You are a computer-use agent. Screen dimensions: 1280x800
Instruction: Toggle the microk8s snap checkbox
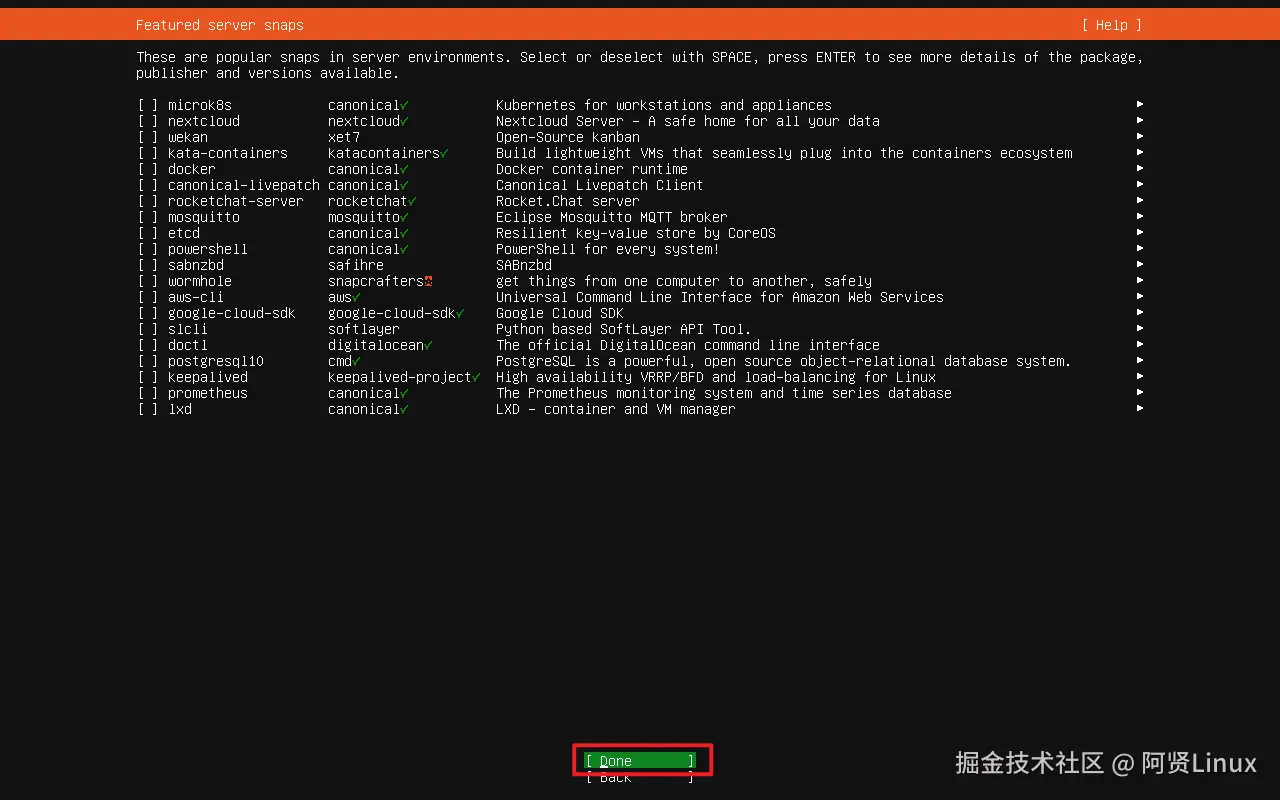148,105
